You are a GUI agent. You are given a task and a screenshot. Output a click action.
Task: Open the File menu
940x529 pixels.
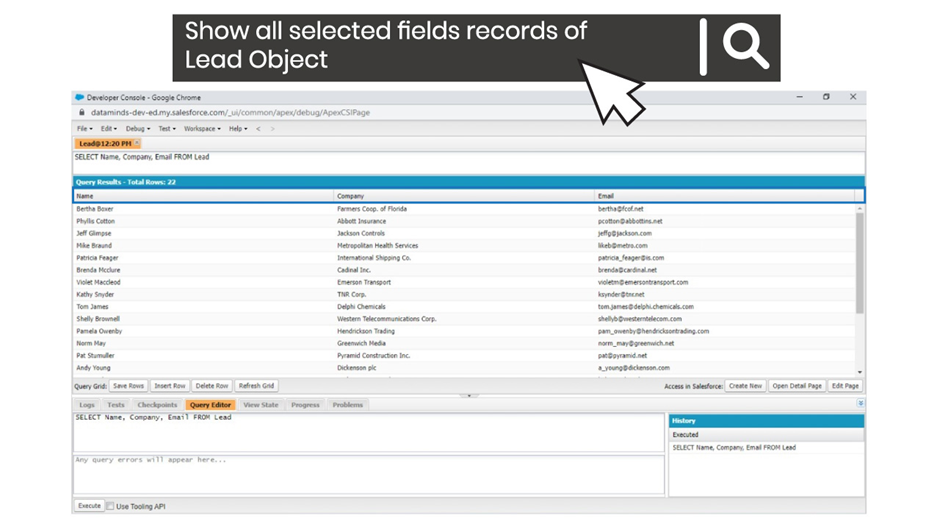pos(85,128)
